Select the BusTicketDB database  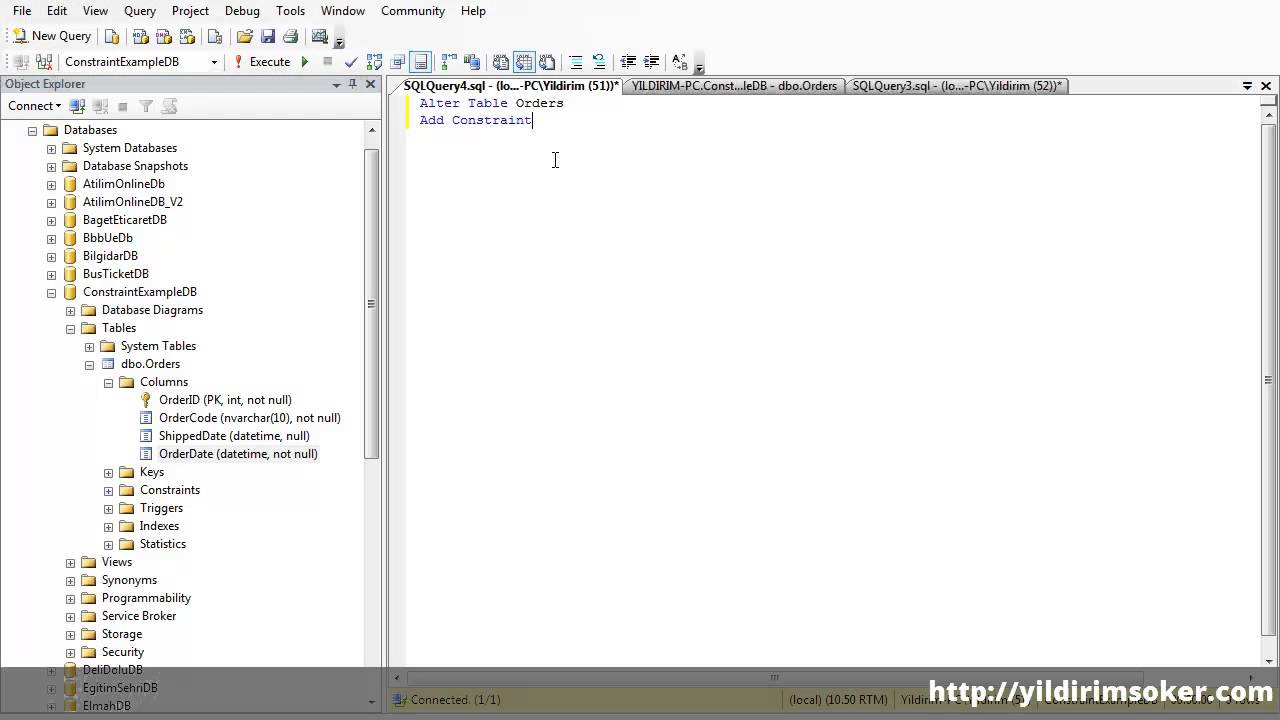point(115,274)
